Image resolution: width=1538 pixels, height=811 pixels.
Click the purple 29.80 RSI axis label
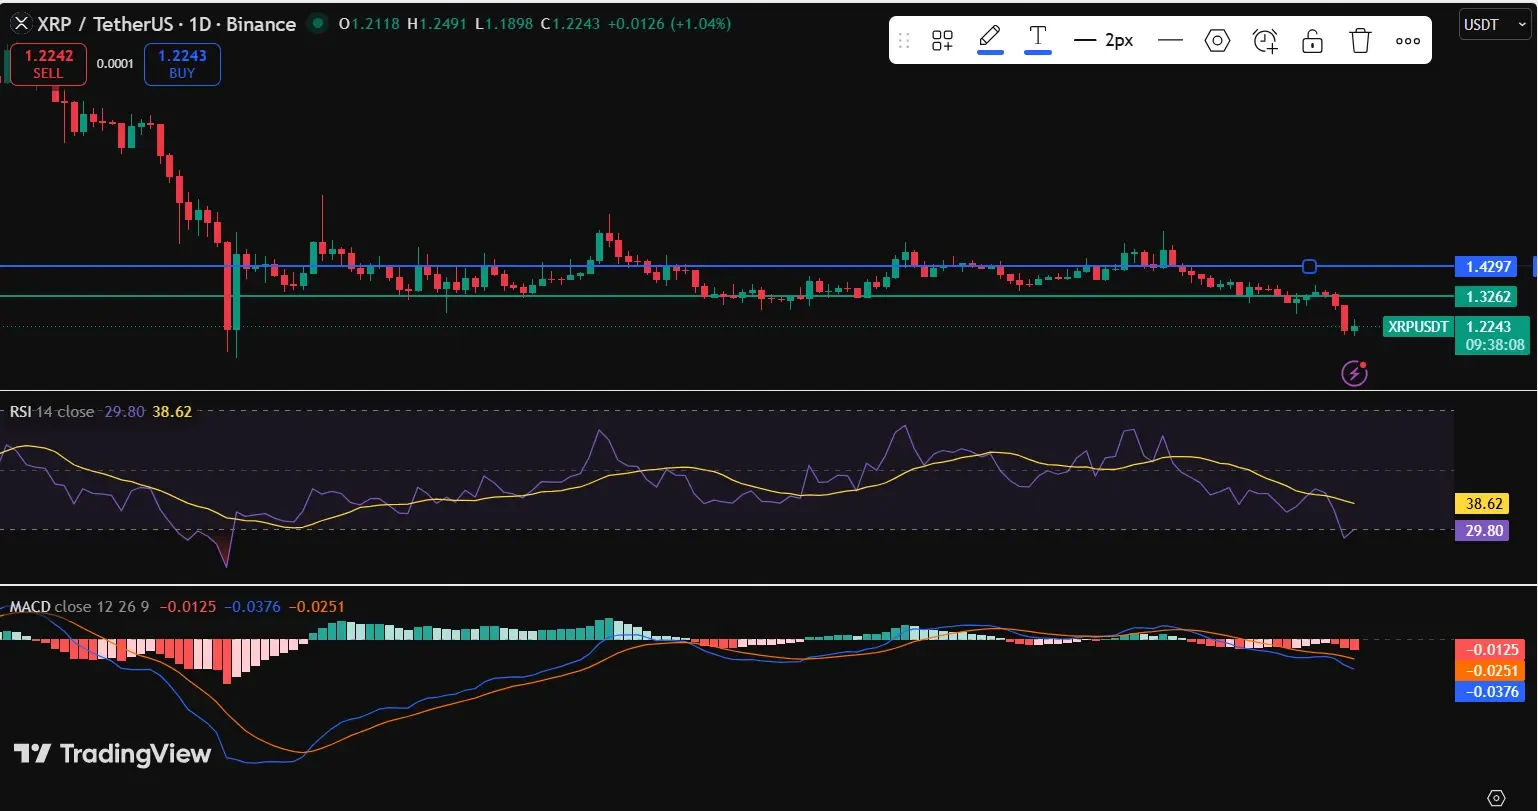click(1481, 530)
